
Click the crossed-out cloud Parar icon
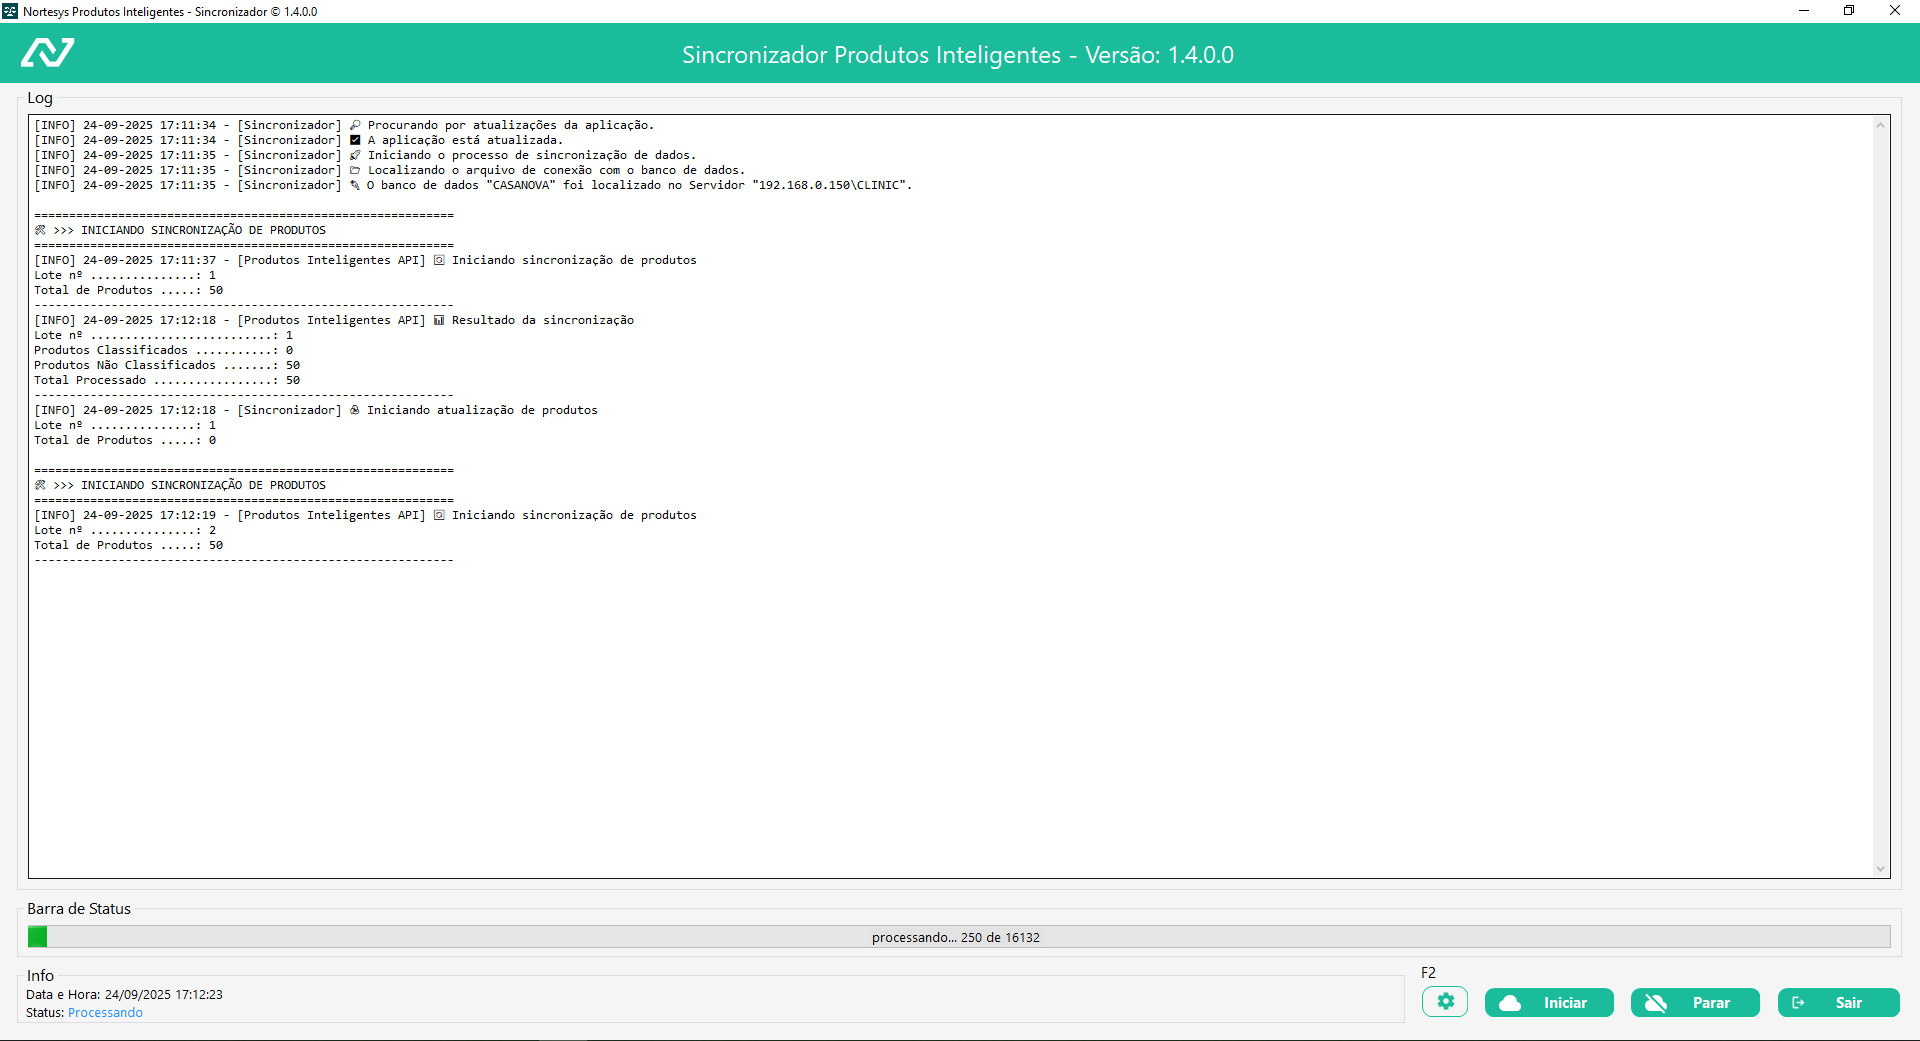tap(1656, 1003)
